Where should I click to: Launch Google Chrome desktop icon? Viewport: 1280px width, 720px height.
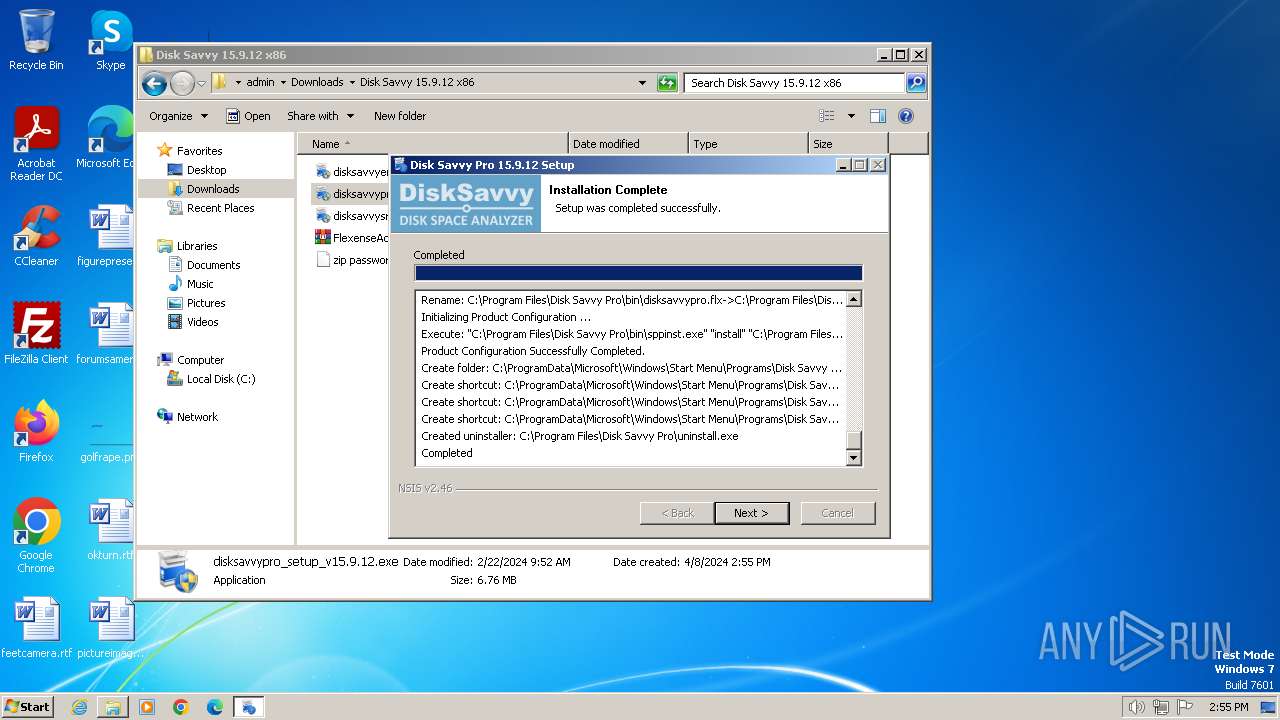pos(36,536)
